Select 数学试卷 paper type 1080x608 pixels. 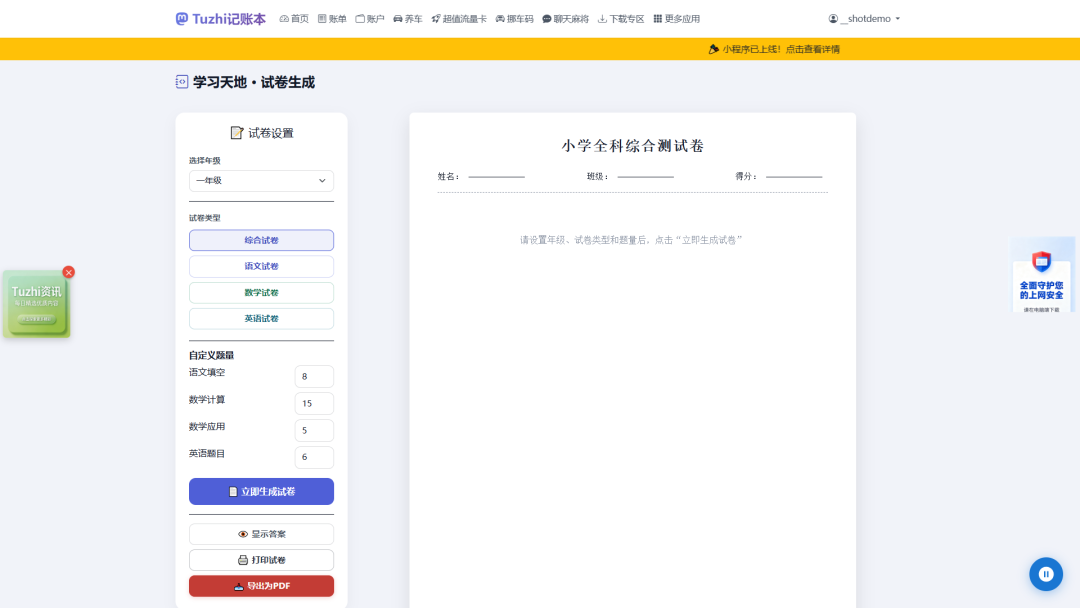click(x=261, y=293)
